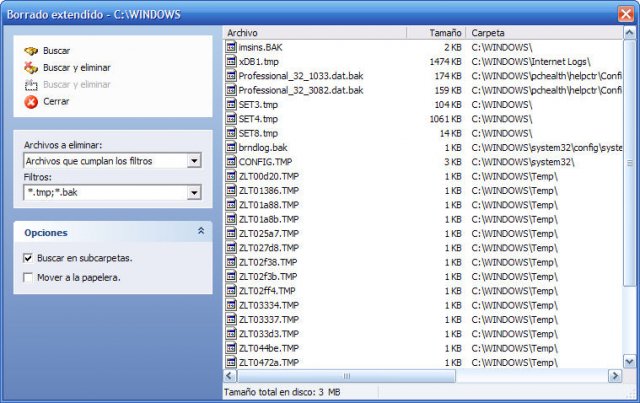Click the ZLT03337.TMP file icon

point(231,319)
